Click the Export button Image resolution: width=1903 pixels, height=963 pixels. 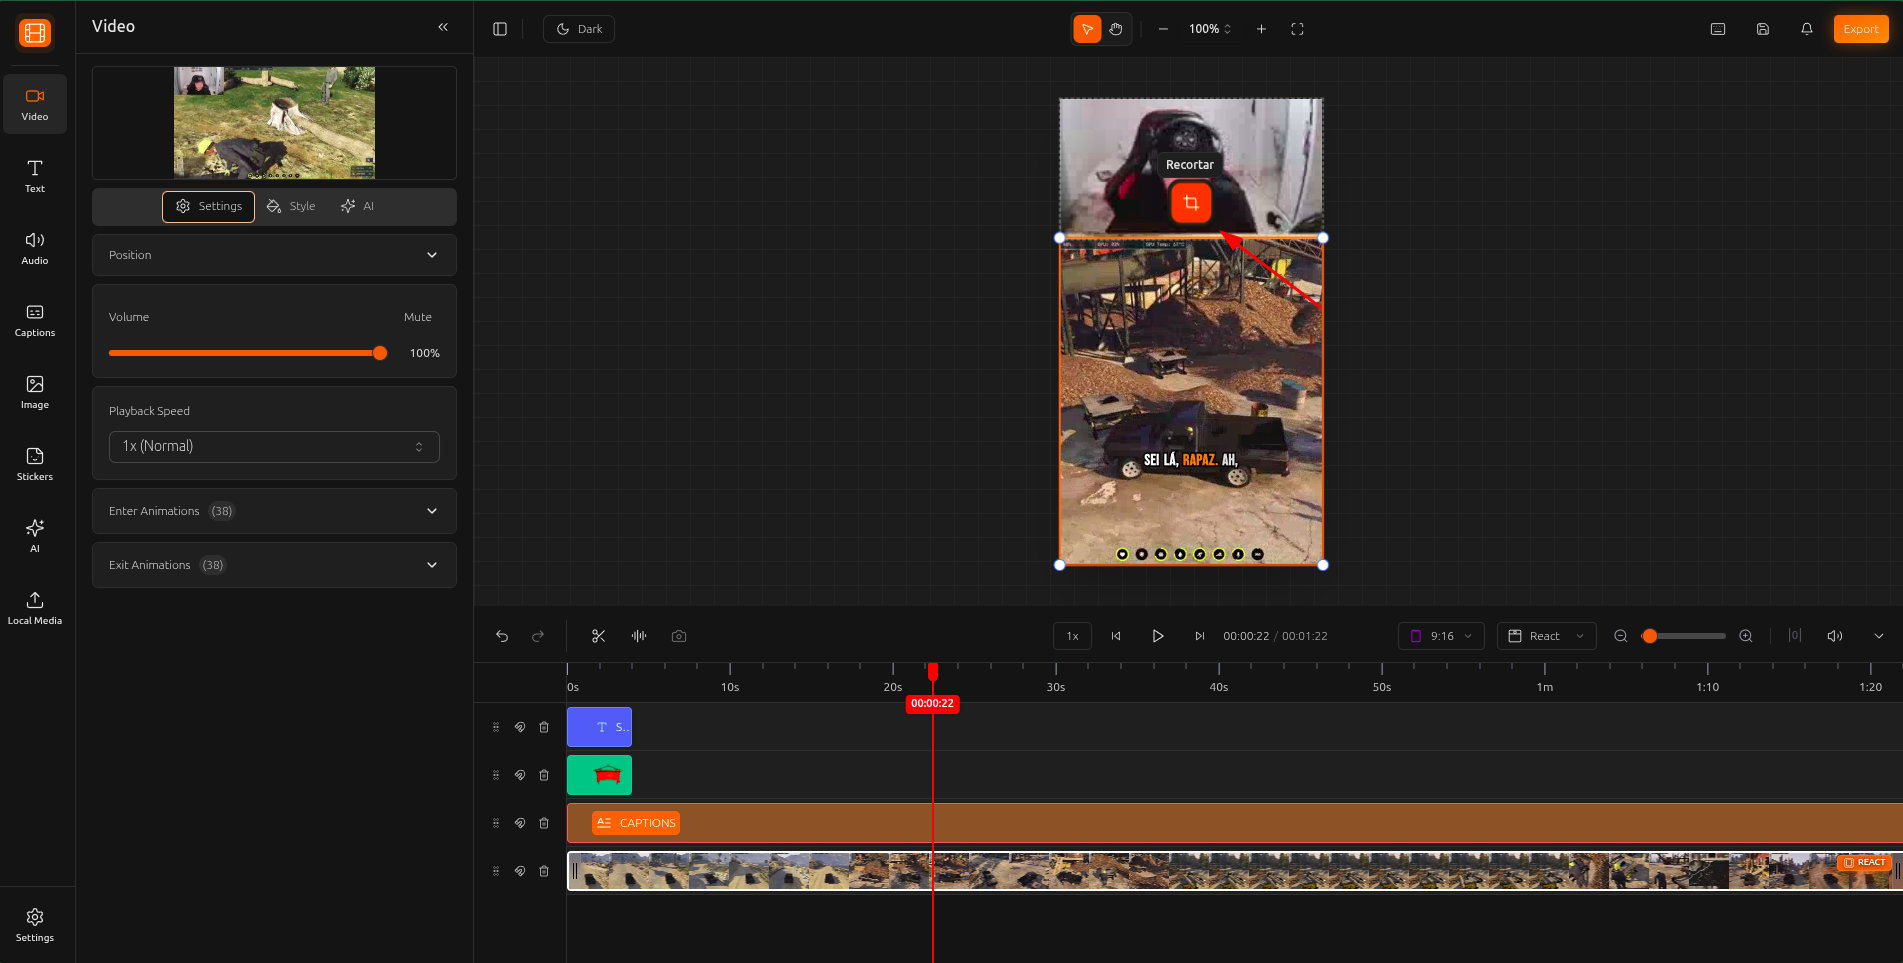[1860, 29]
